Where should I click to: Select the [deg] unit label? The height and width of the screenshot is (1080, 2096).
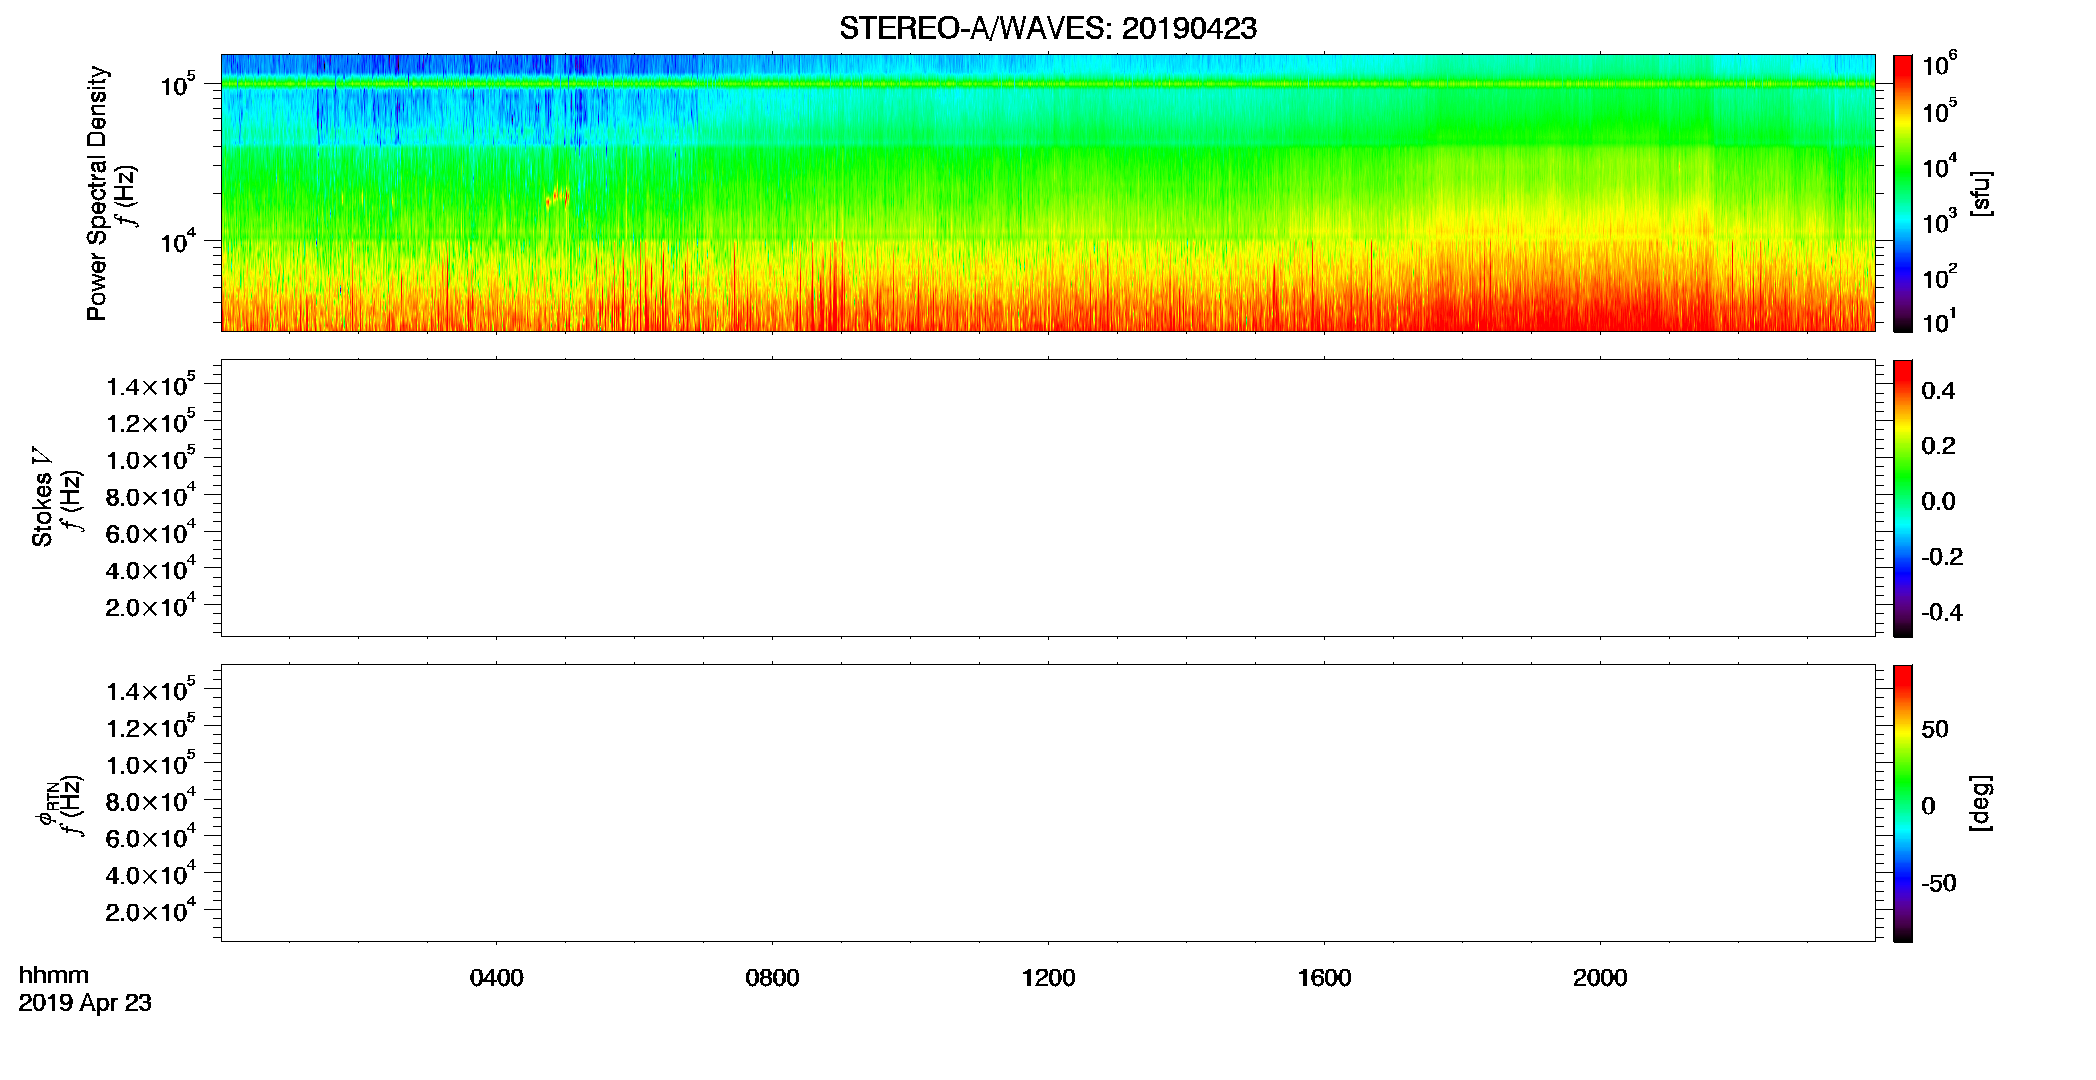point(1980,803)
